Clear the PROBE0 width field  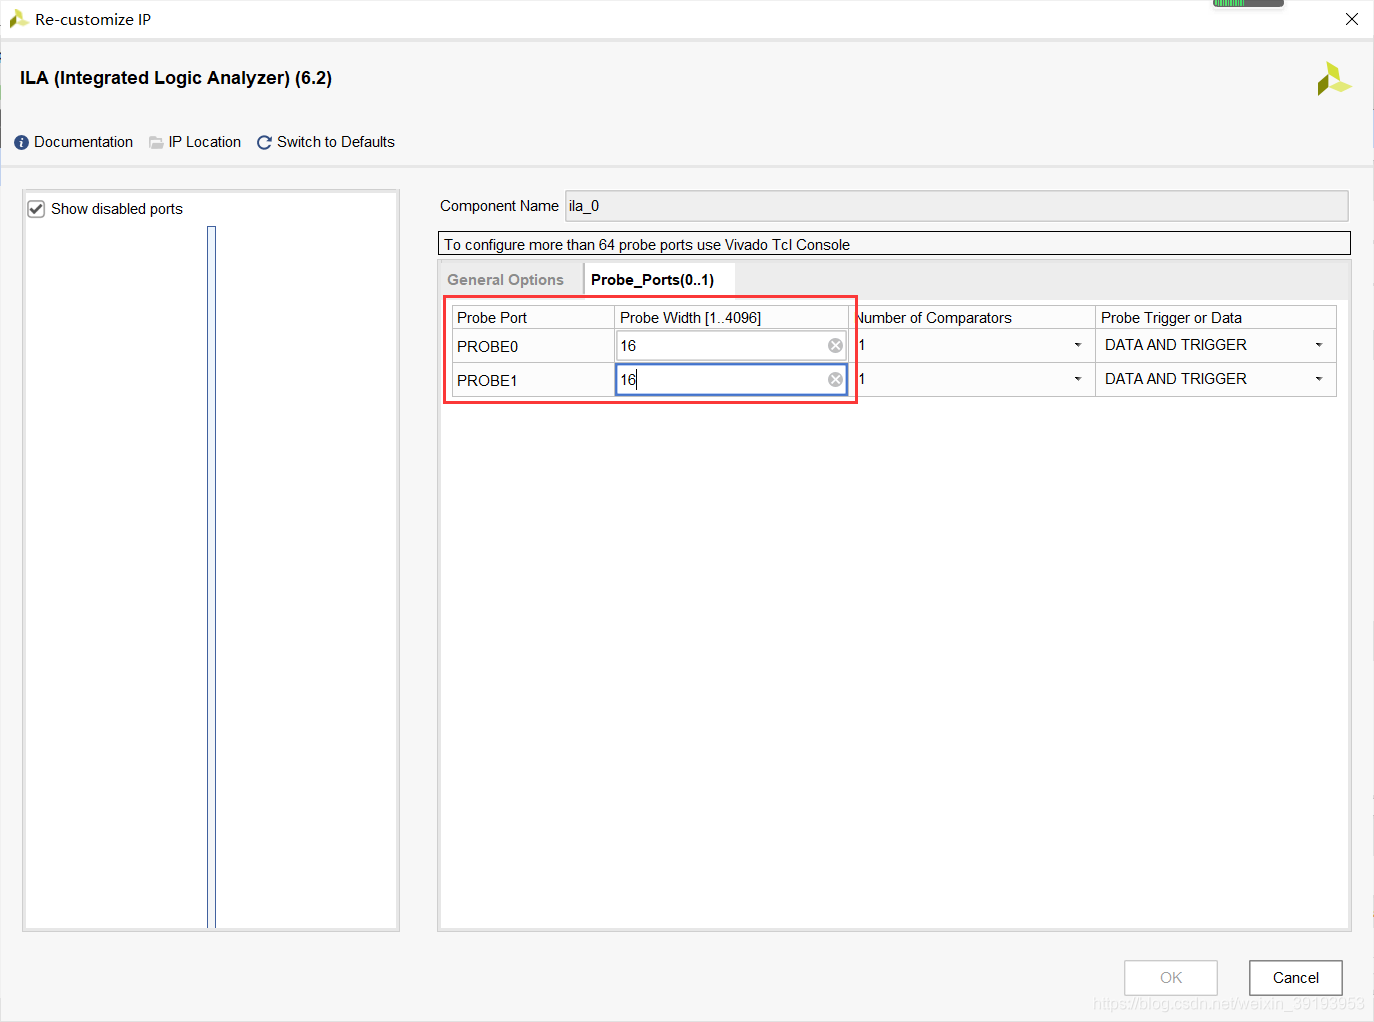(x=835, y=346)
